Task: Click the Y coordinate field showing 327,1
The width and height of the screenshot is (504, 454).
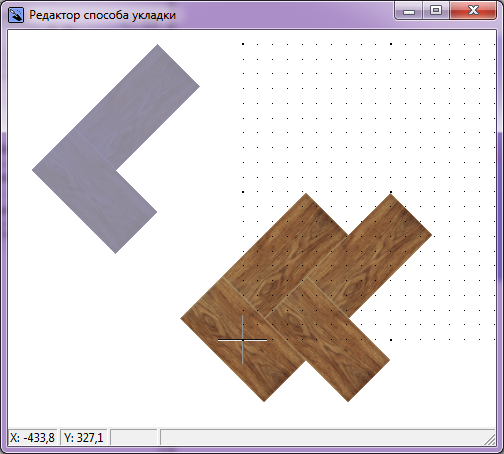Action: point(83,437)
